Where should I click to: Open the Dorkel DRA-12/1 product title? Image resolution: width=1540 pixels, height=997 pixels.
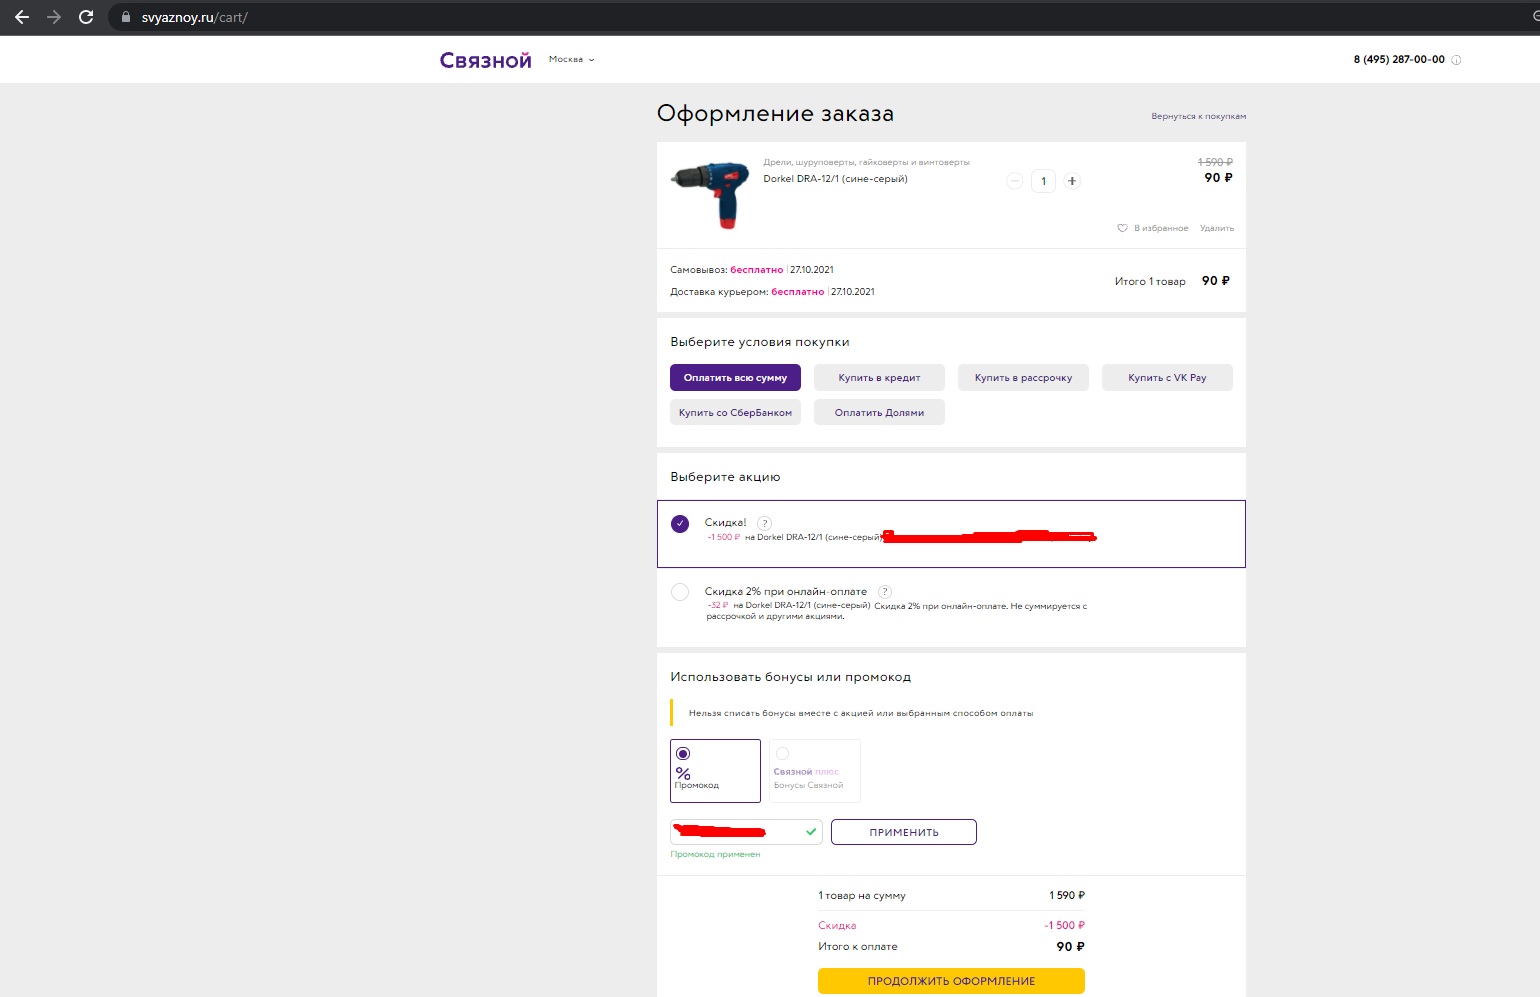coord(835,179)
